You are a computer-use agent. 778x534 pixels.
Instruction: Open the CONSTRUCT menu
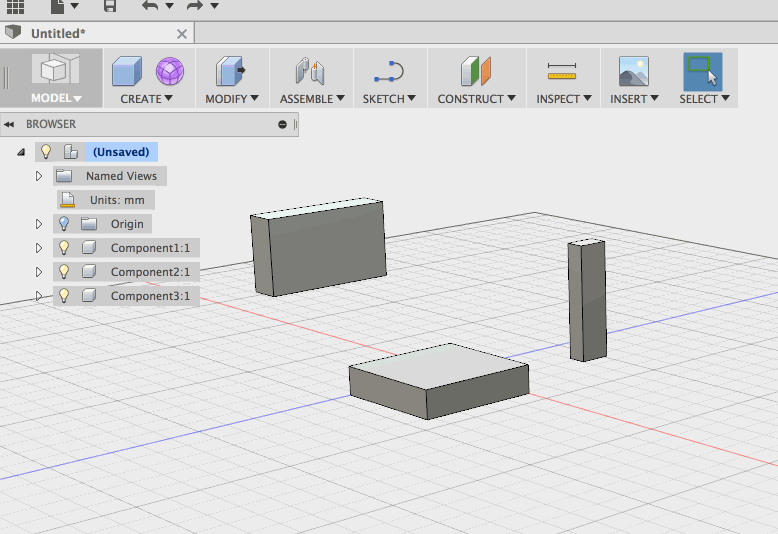coord(476,99)
